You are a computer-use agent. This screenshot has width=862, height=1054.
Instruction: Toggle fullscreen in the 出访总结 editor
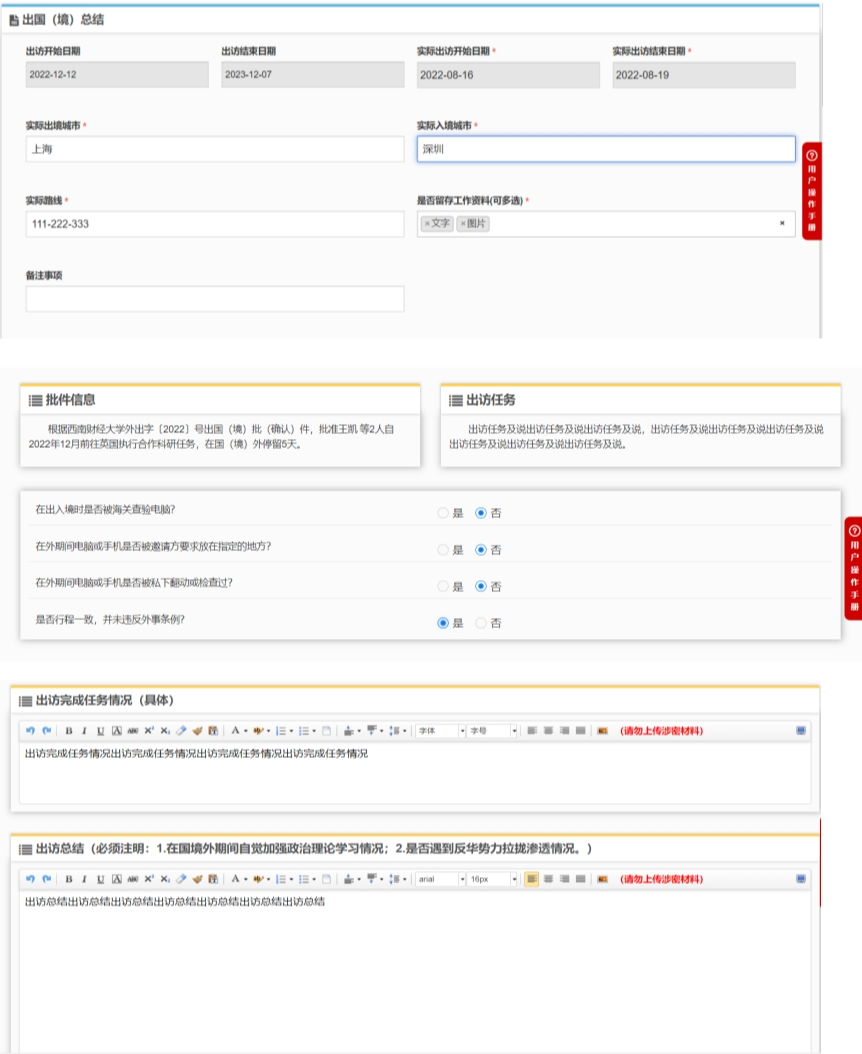point(801,879)
